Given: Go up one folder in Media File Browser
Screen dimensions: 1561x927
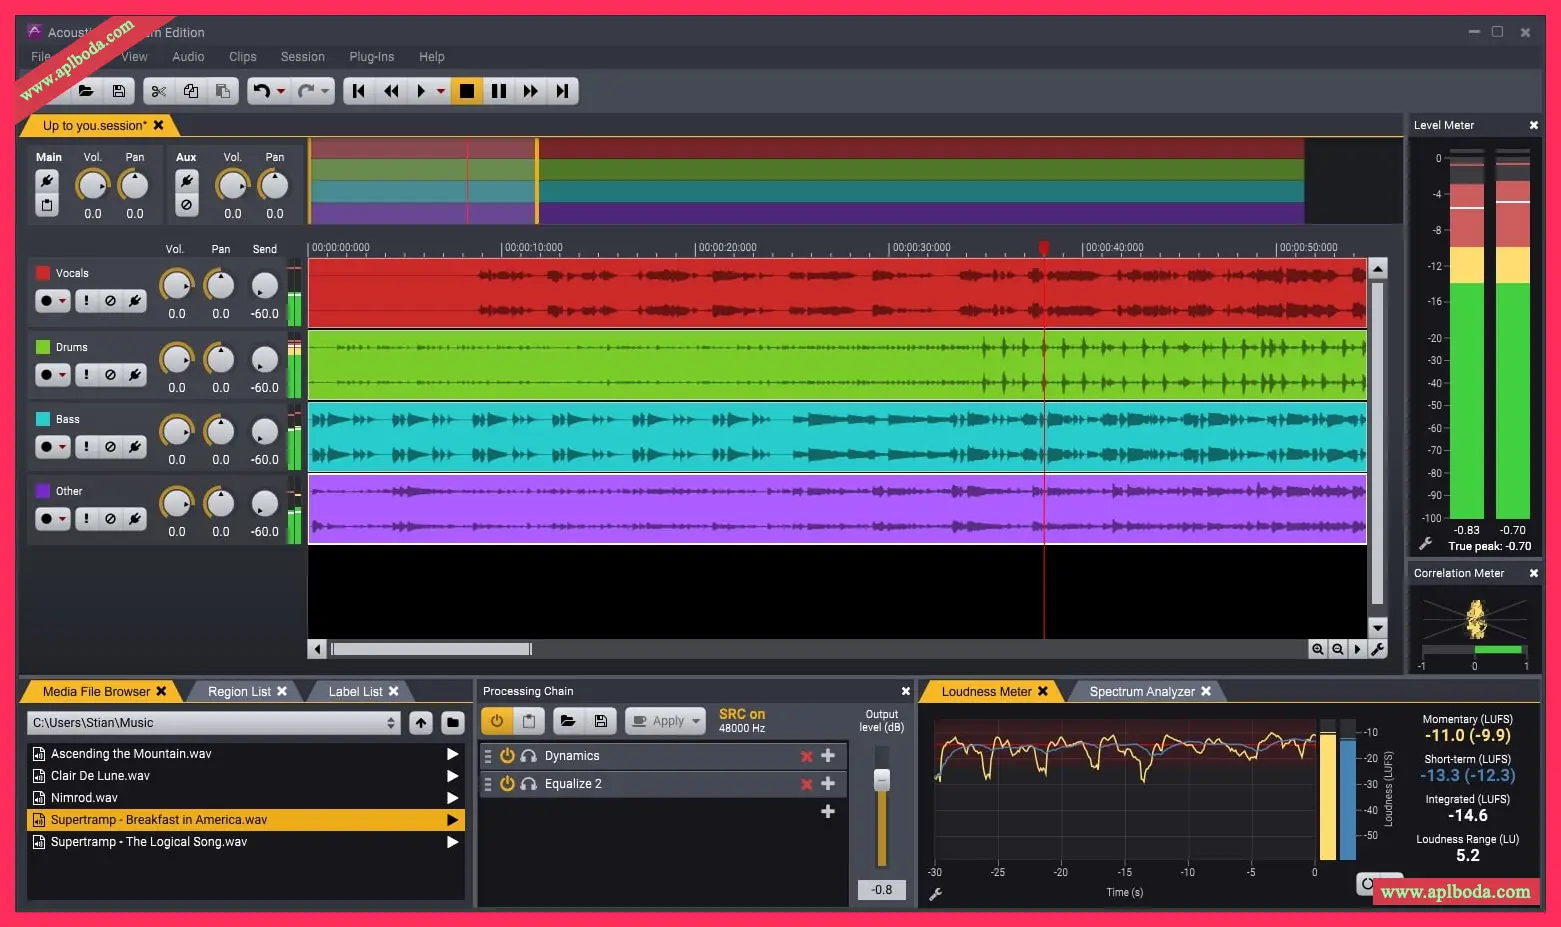Looking at the screenshot, I should pos(421,722).
